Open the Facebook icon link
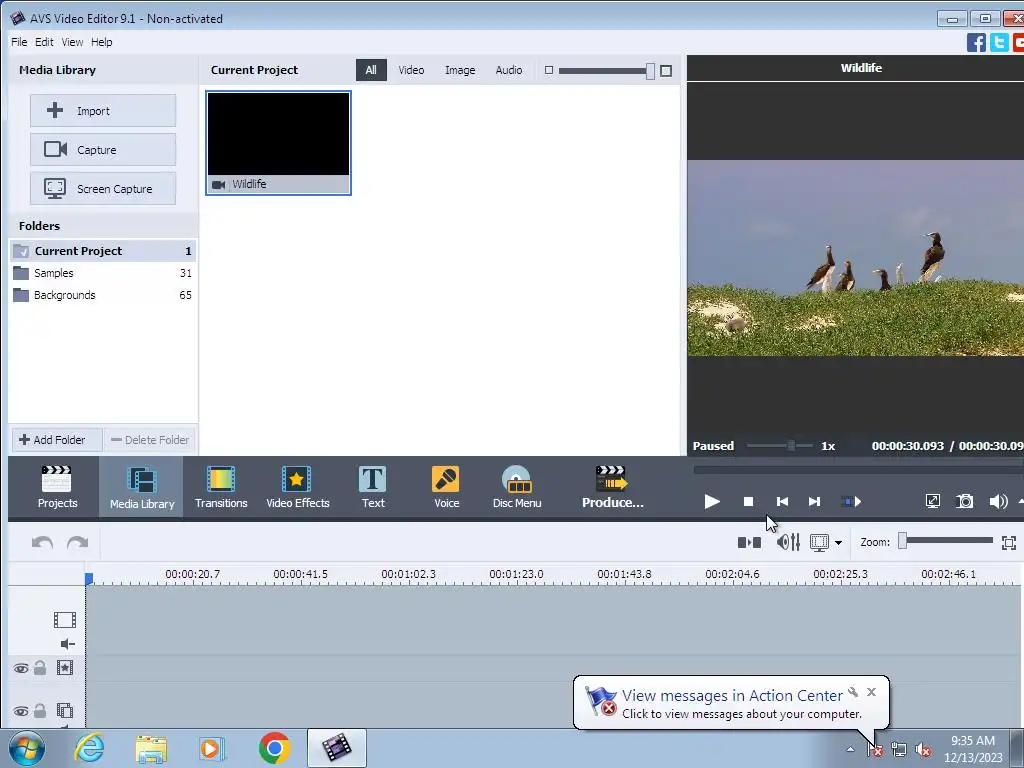Viewport: 1024px width, 768px height. tap(976, 42)
